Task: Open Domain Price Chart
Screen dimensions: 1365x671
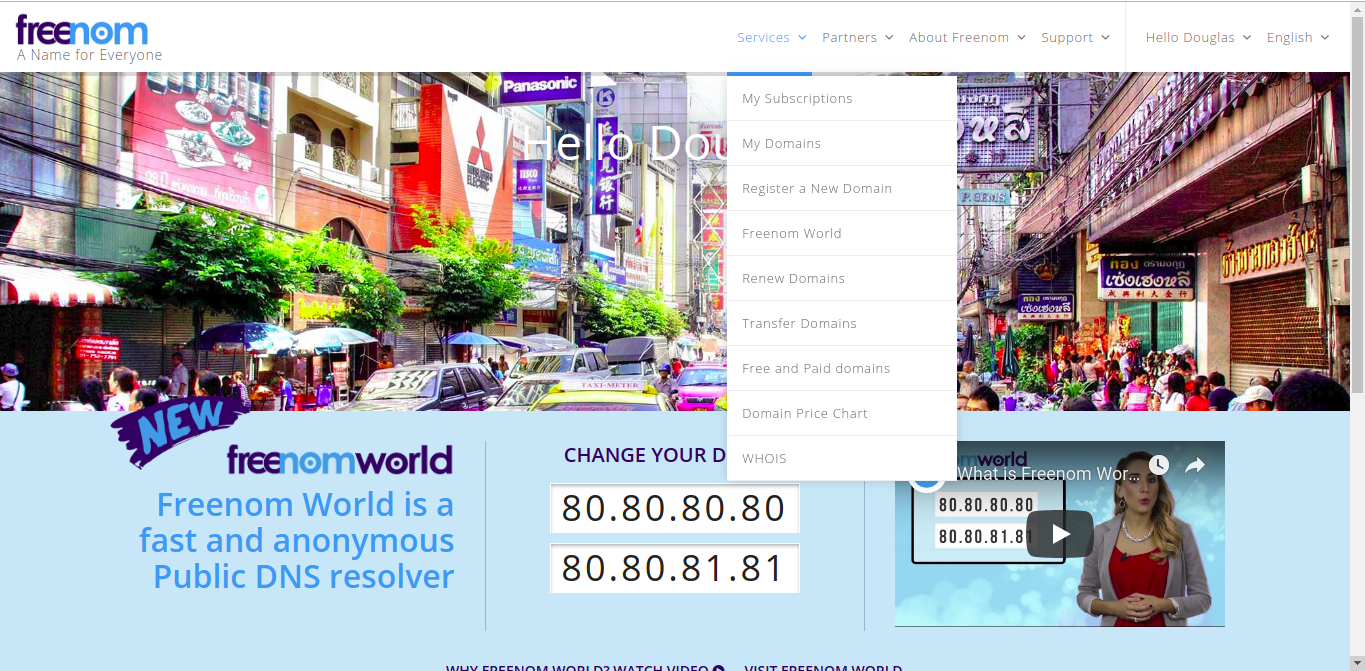Action: (x=842, y=413)
